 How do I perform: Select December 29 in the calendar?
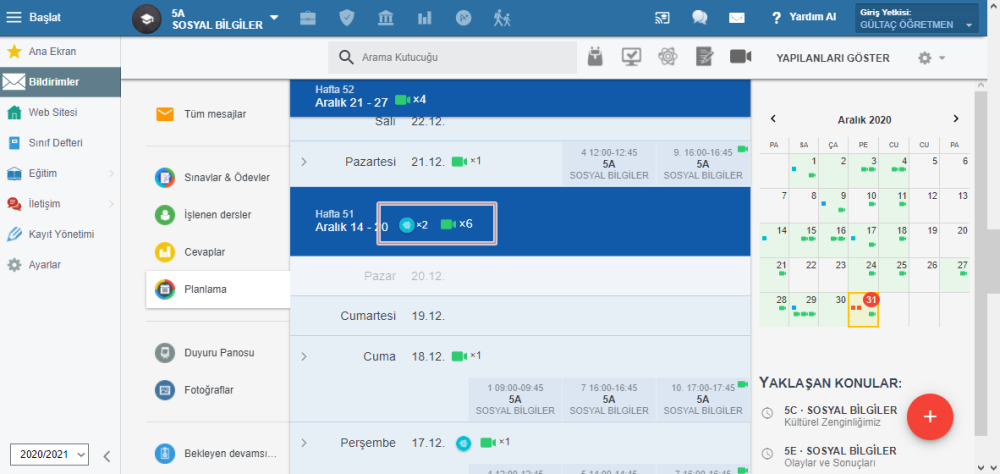tap(804, 310)
